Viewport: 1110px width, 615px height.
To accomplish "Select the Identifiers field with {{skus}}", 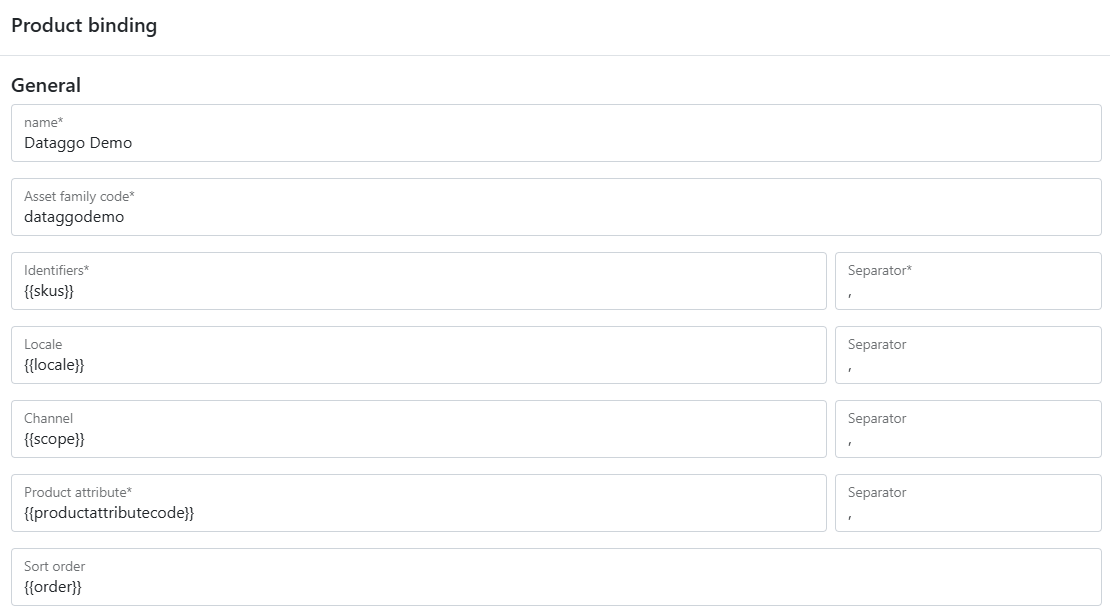I will coord(418,291).
